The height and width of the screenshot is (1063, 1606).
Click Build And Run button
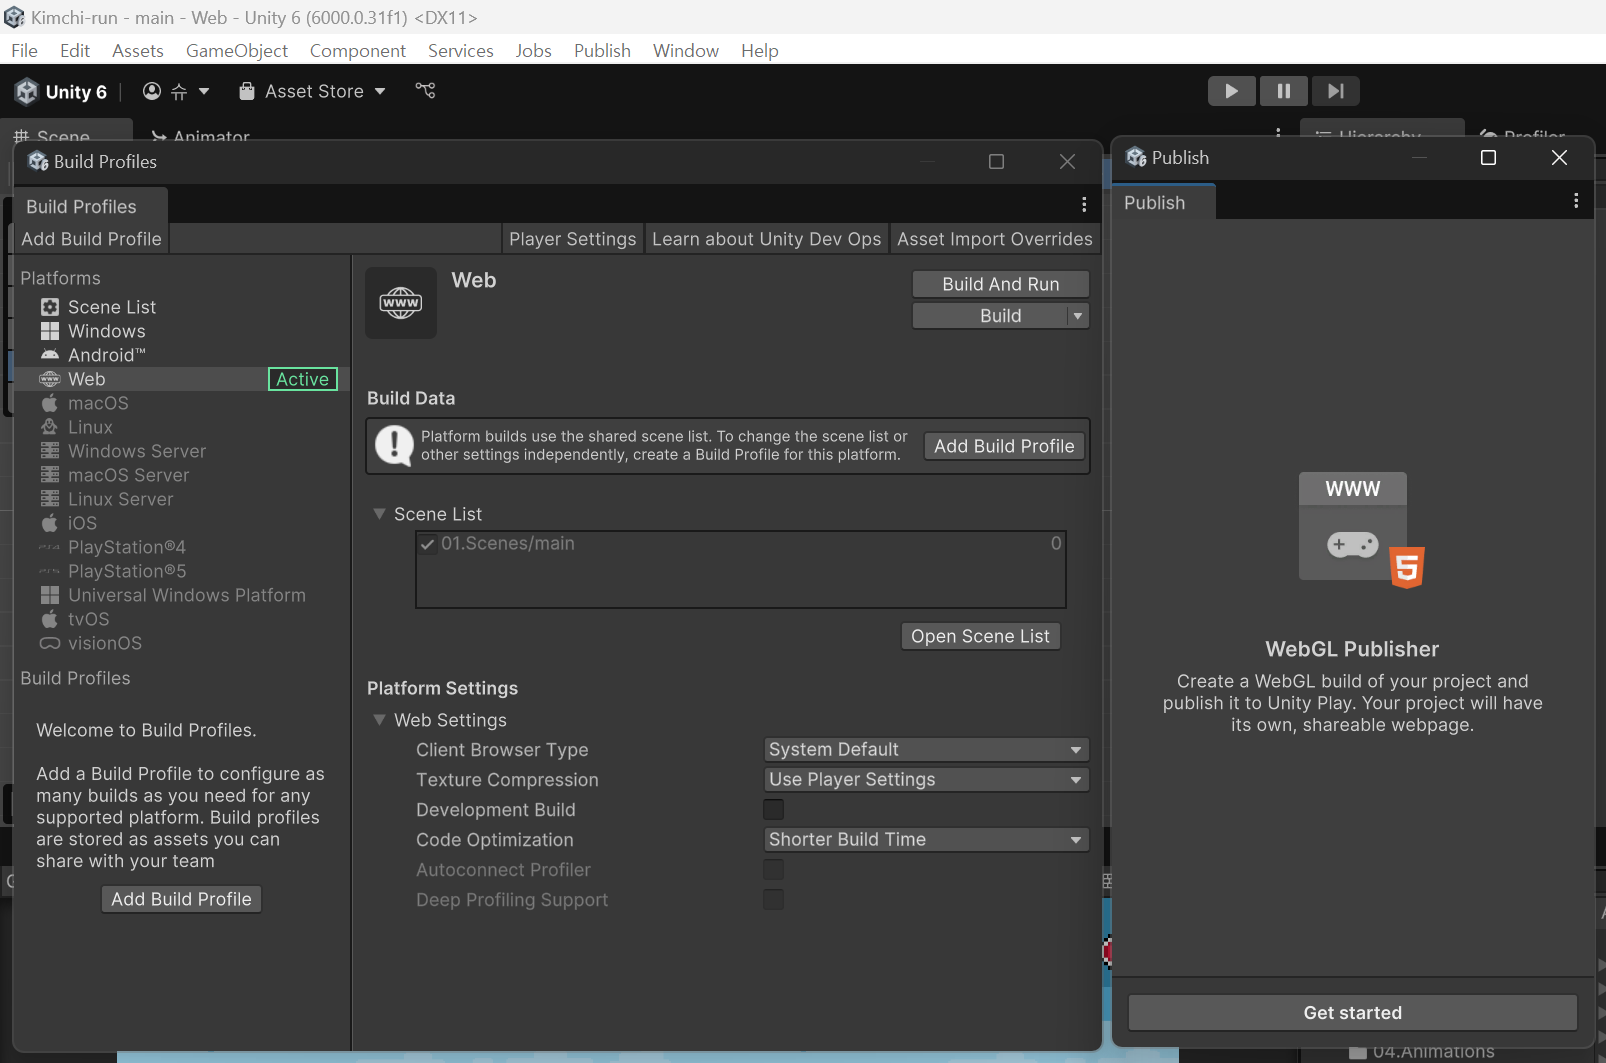click(1001, 284)
